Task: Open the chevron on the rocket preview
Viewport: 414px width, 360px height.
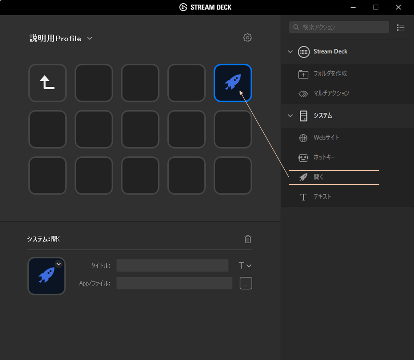Action: pyautogui.click(x=59, y=264)
